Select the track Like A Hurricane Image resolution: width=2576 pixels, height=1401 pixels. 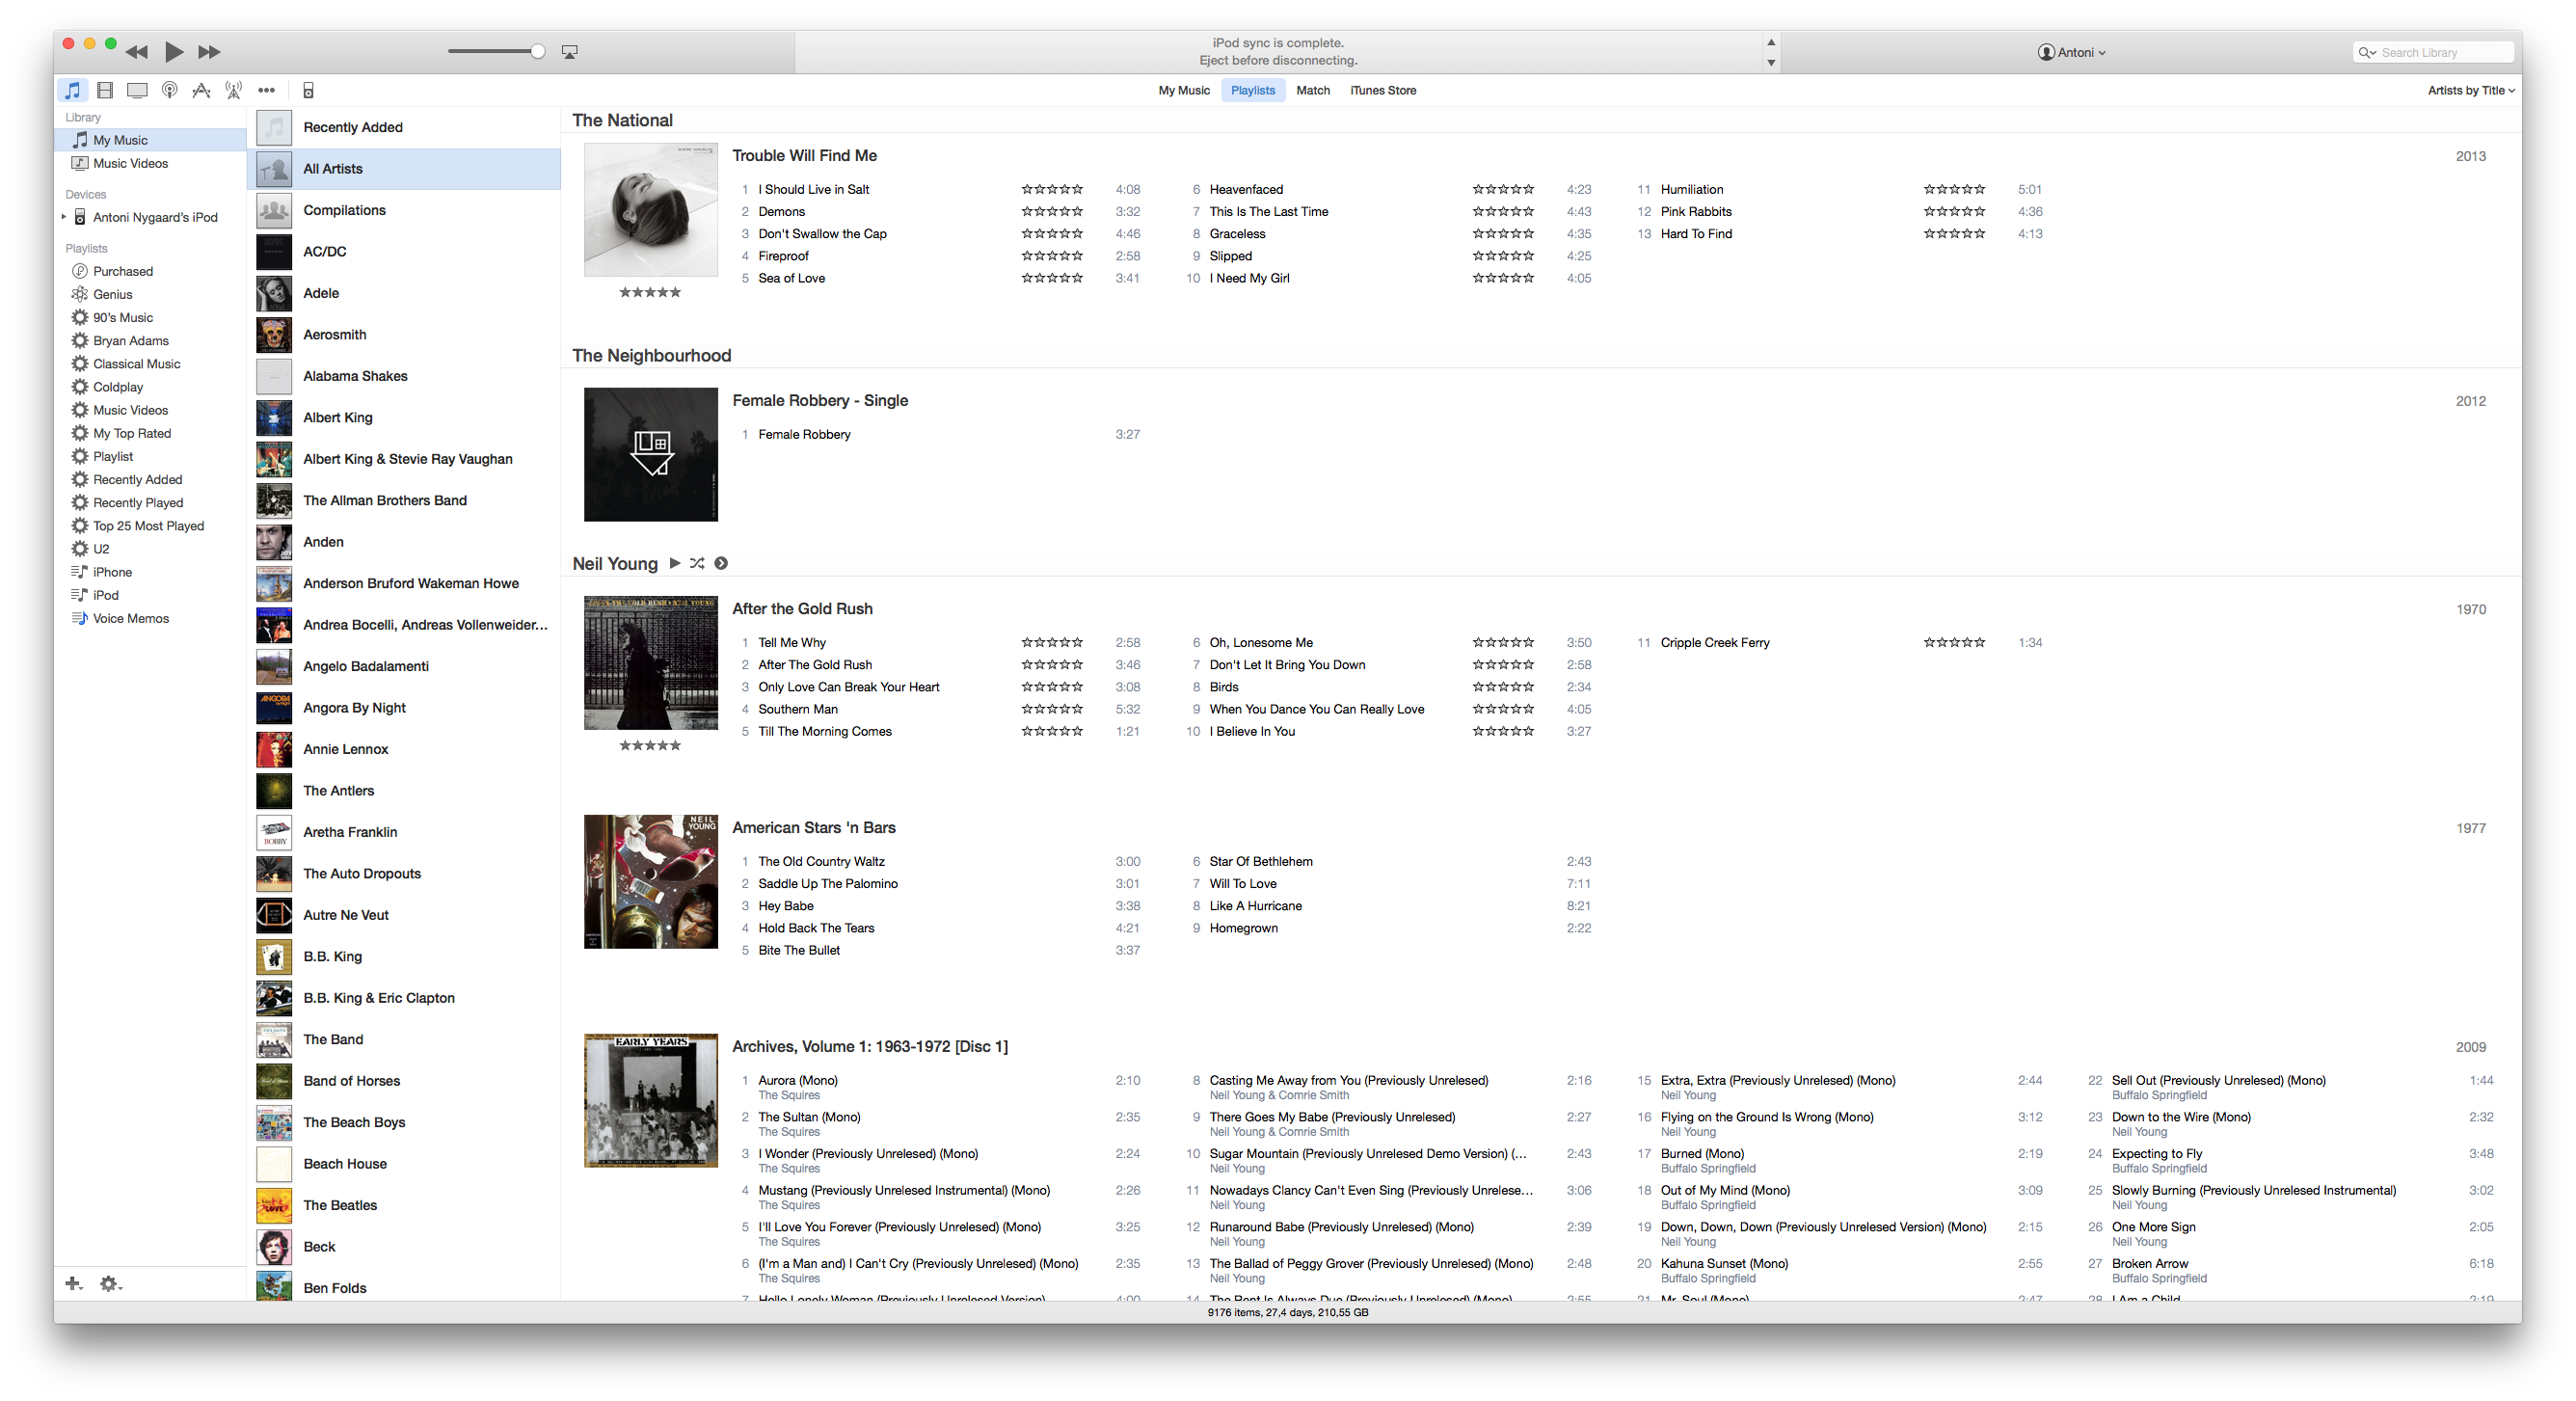coord(1255,906)
